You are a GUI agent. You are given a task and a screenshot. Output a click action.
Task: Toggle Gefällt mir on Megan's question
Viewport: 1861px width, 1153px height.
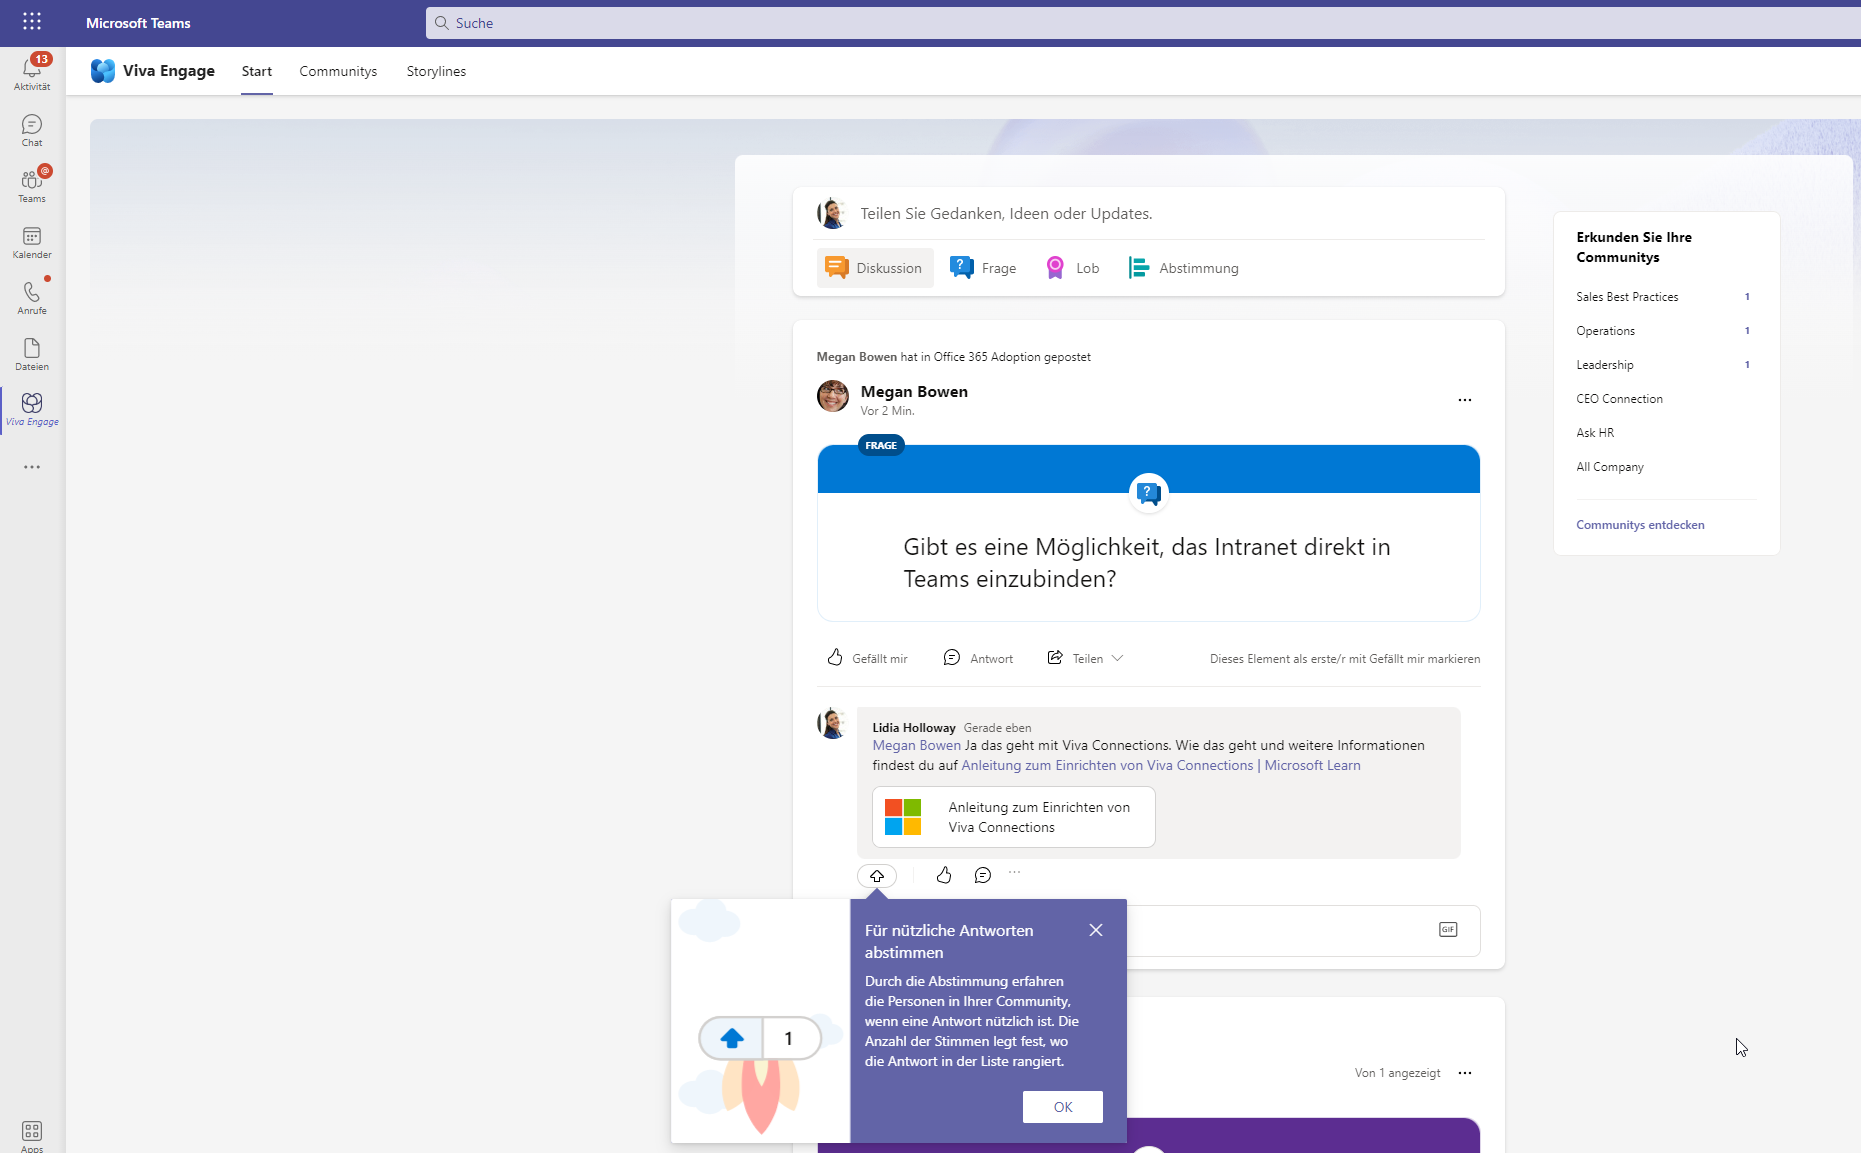click(867, 658)
